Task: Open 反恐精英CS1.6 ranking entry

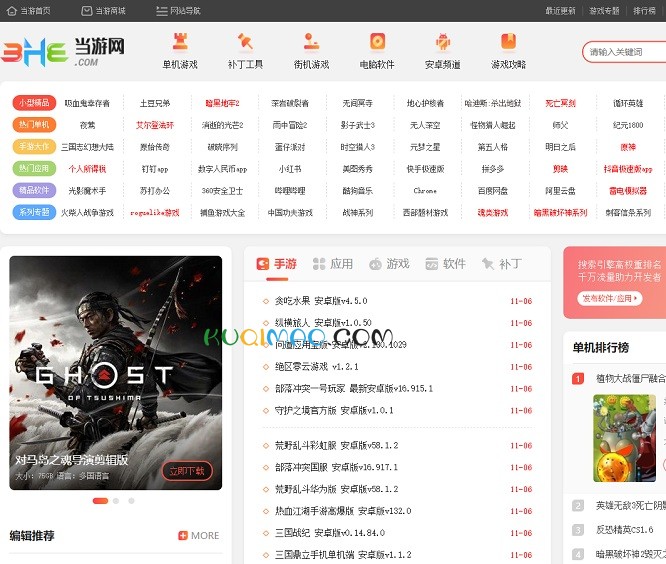Action: click(624, 530)
